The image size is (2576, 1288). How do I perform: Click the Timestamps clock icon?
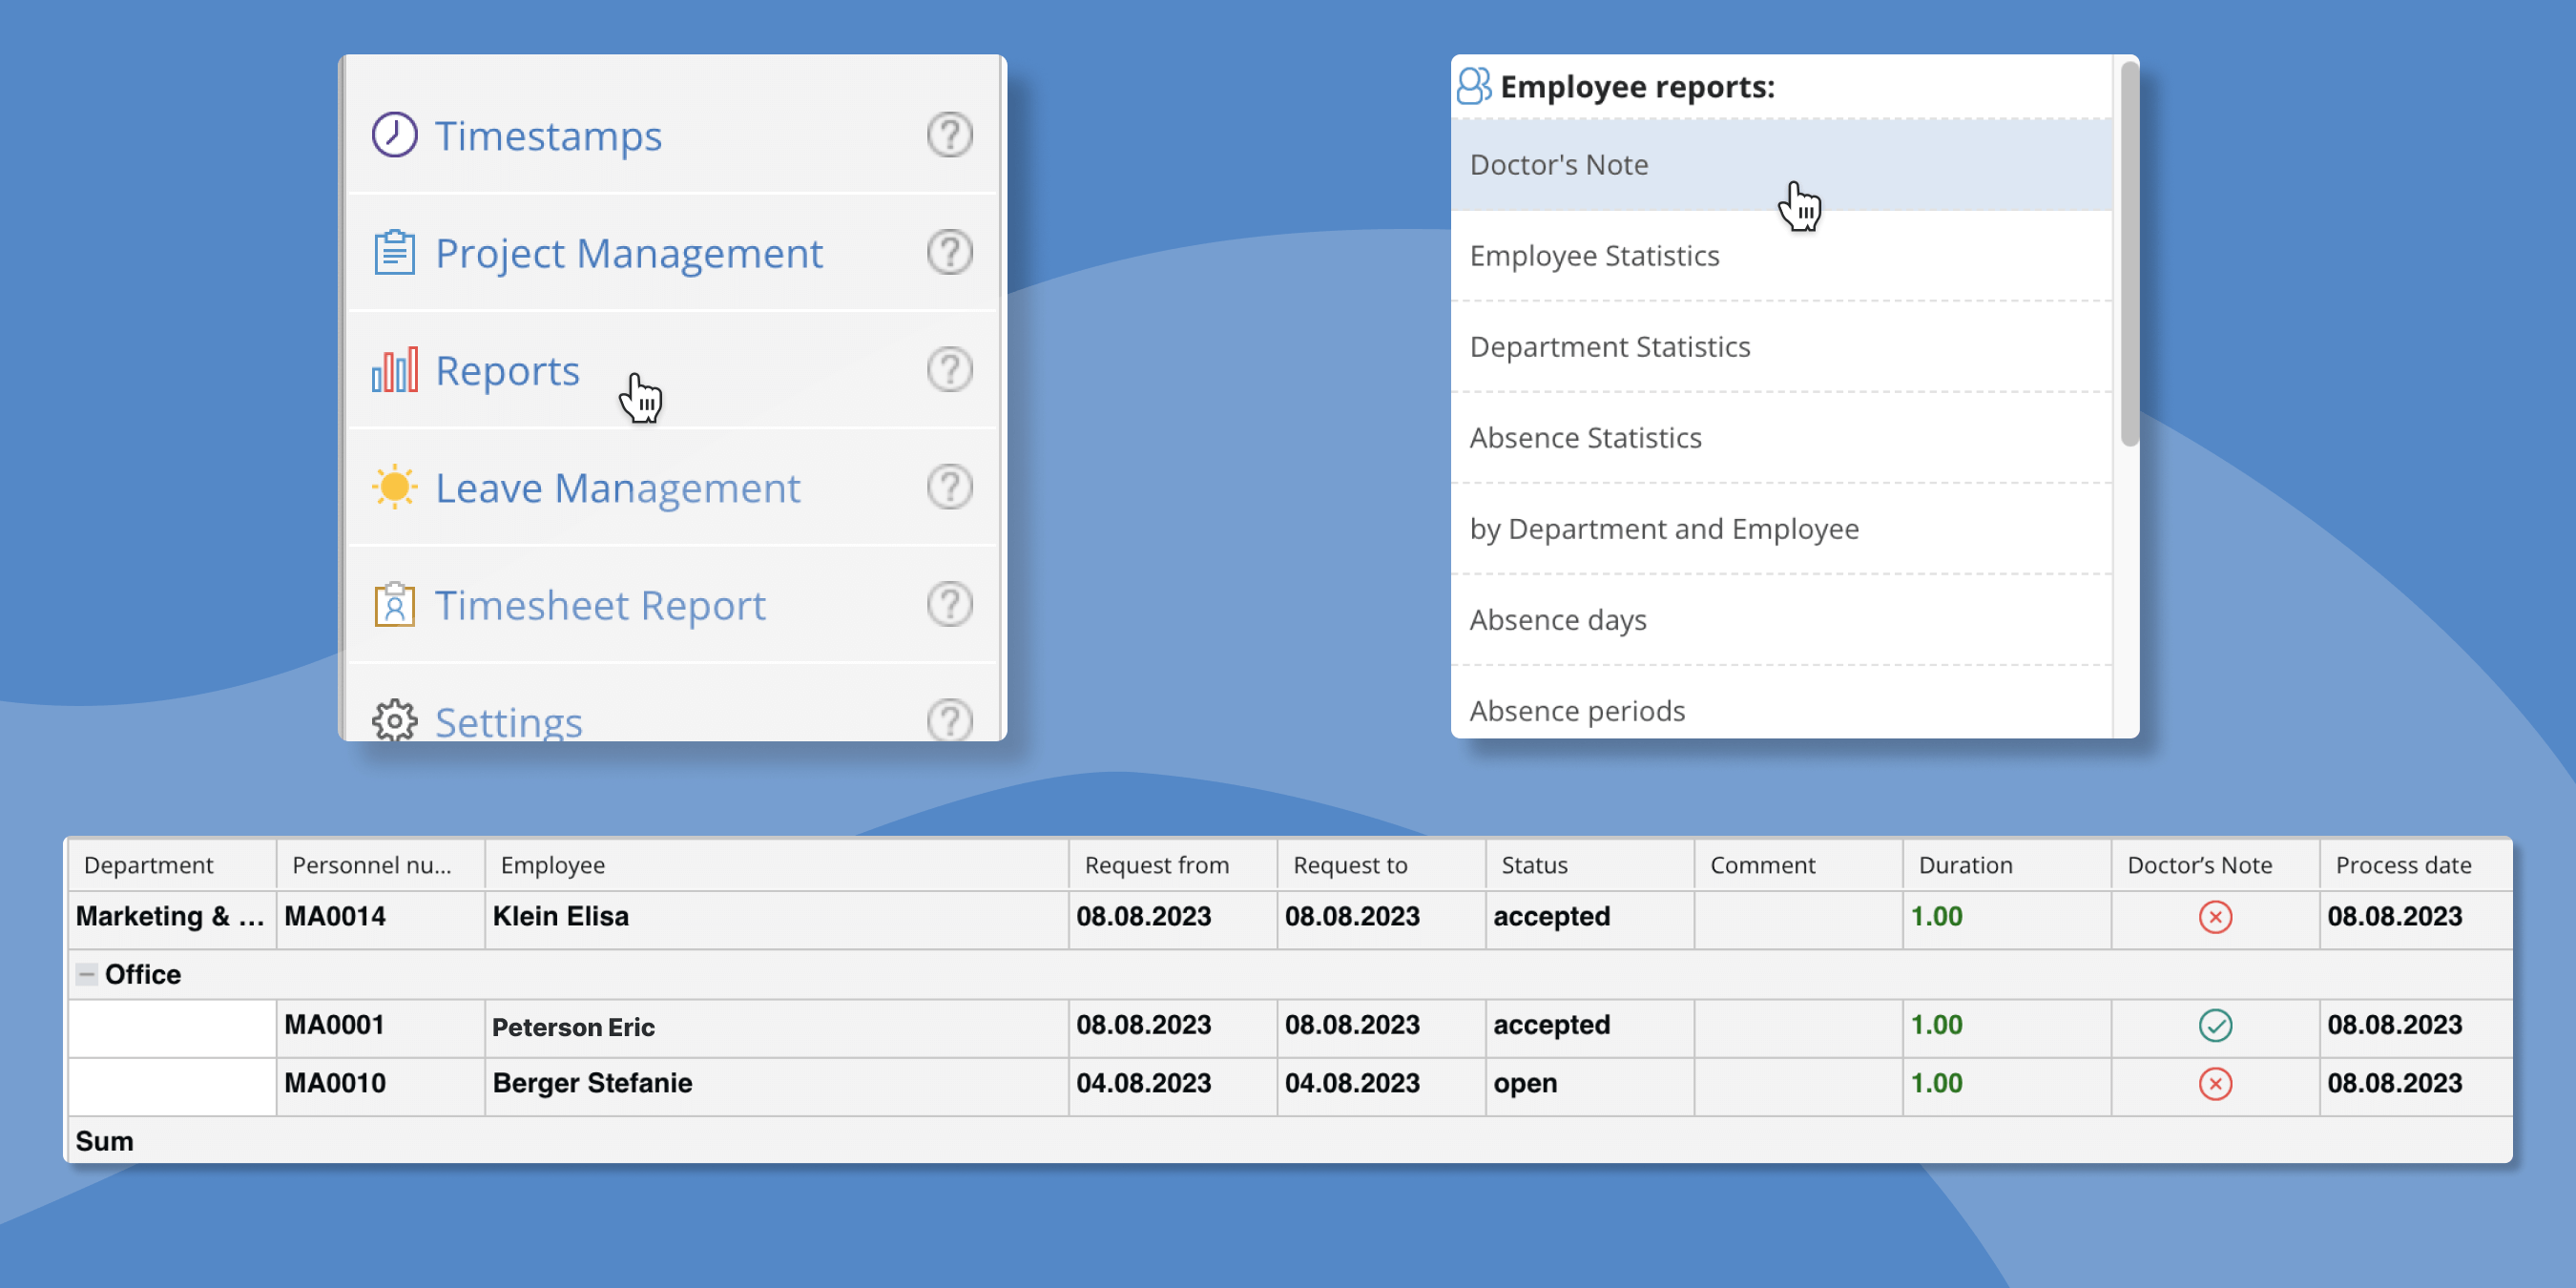(394, 135)
